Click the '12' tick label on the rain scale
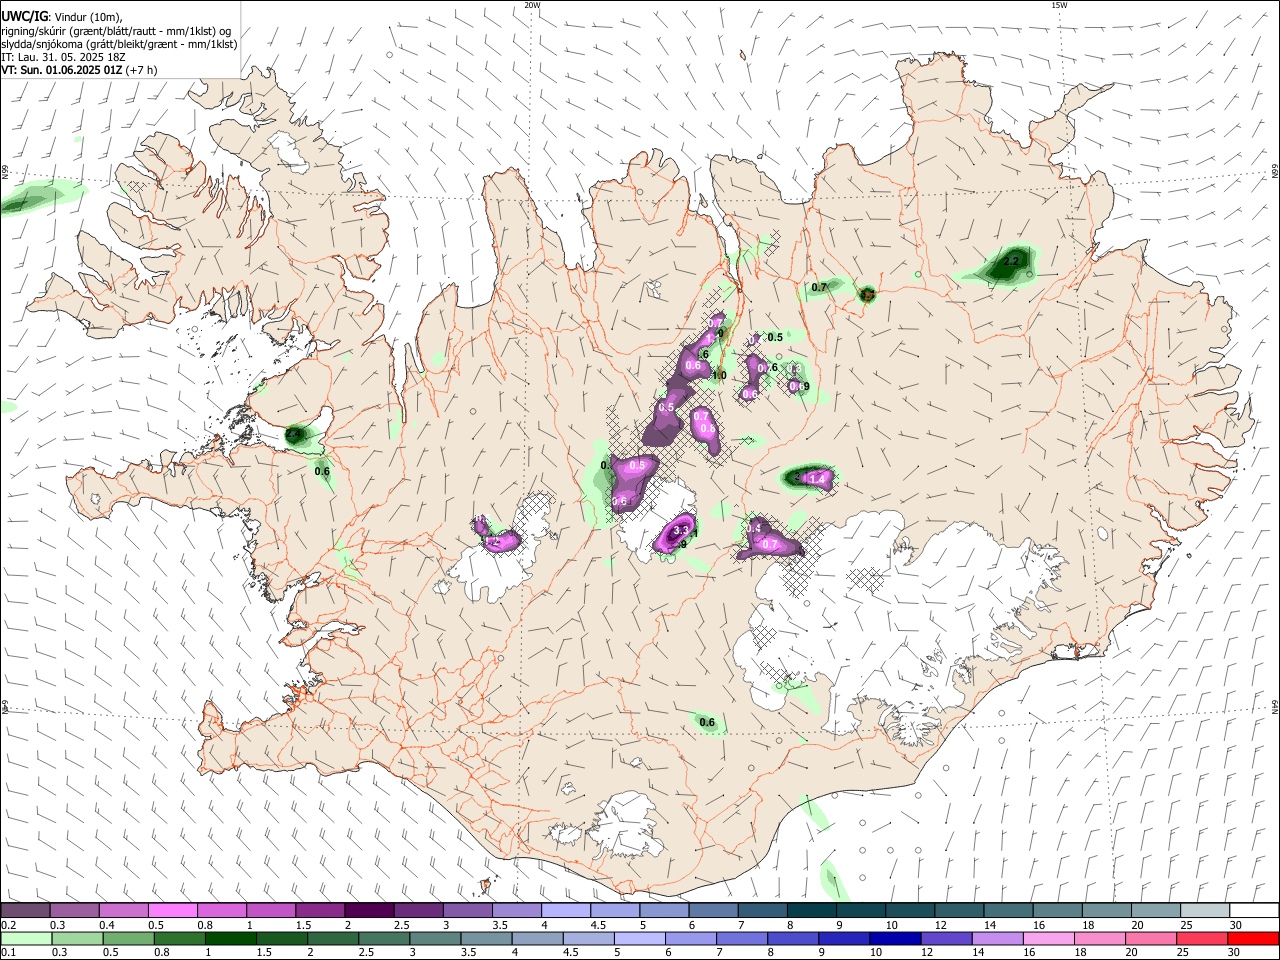 click(927, 952)
